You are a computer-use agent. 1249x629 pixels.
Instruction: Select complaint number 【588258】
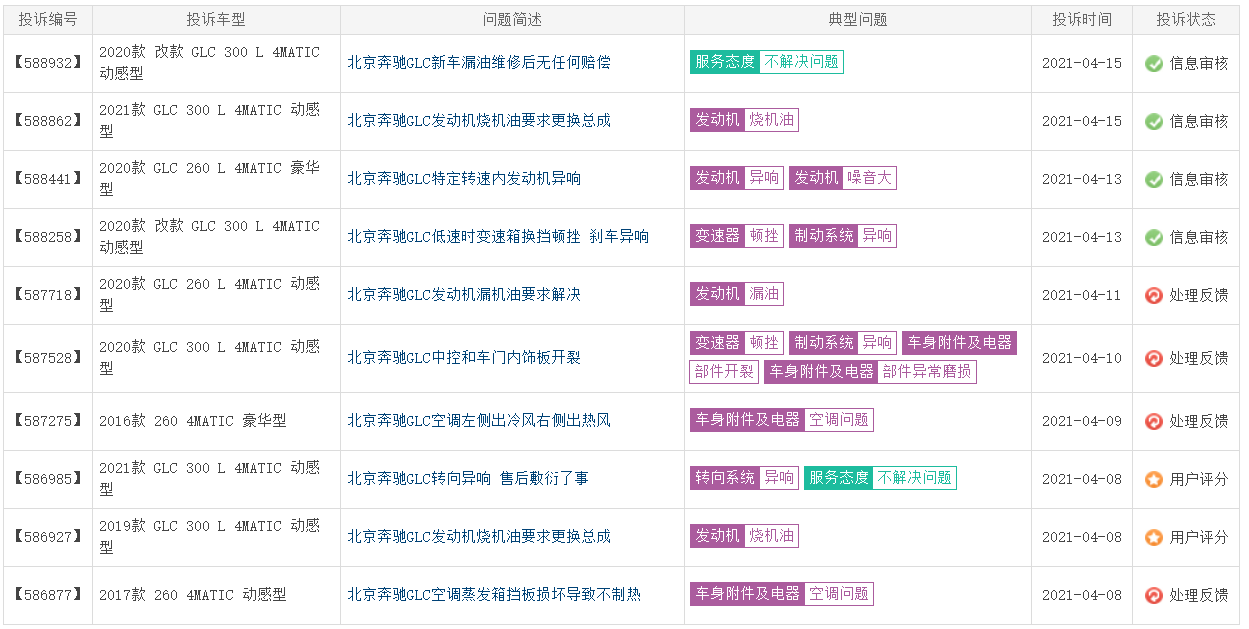pos(47,237)
